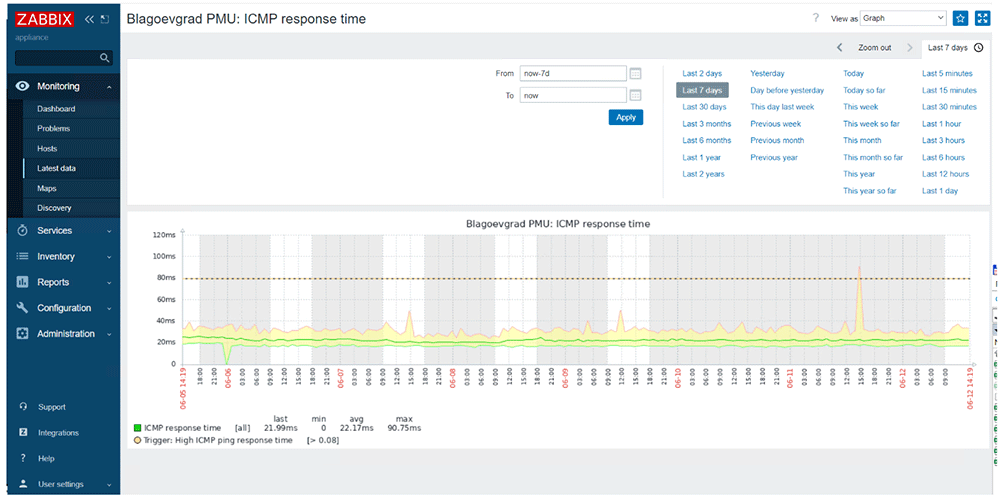Image resolution: width=1000 pixels, height=499 pixels.
Task: Select the Day before yesterday range
Action: point(787,91)
